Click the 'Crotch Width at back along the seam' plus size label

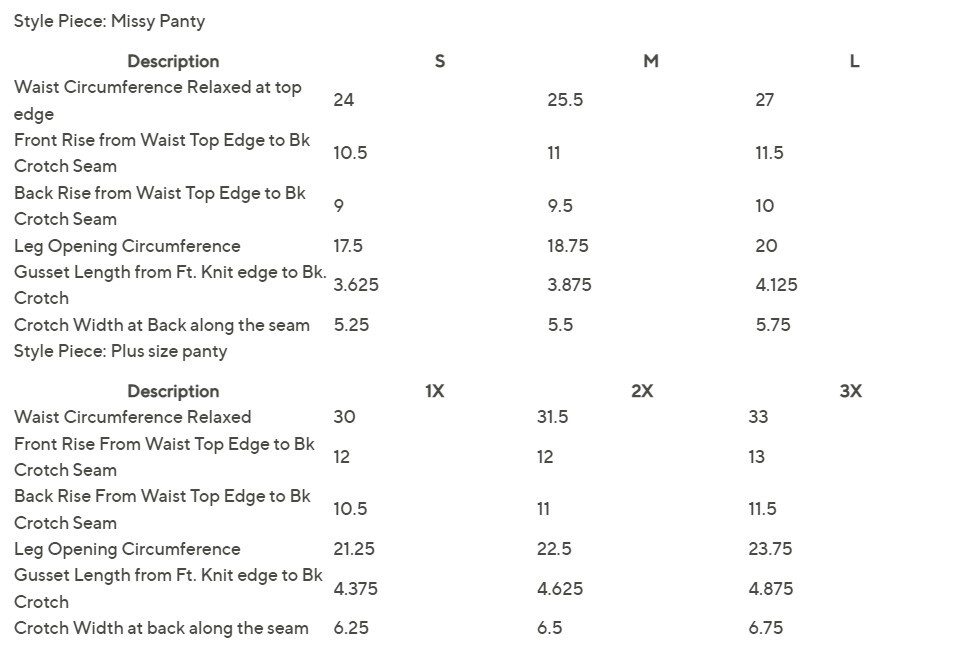click(x=161, y=628)
